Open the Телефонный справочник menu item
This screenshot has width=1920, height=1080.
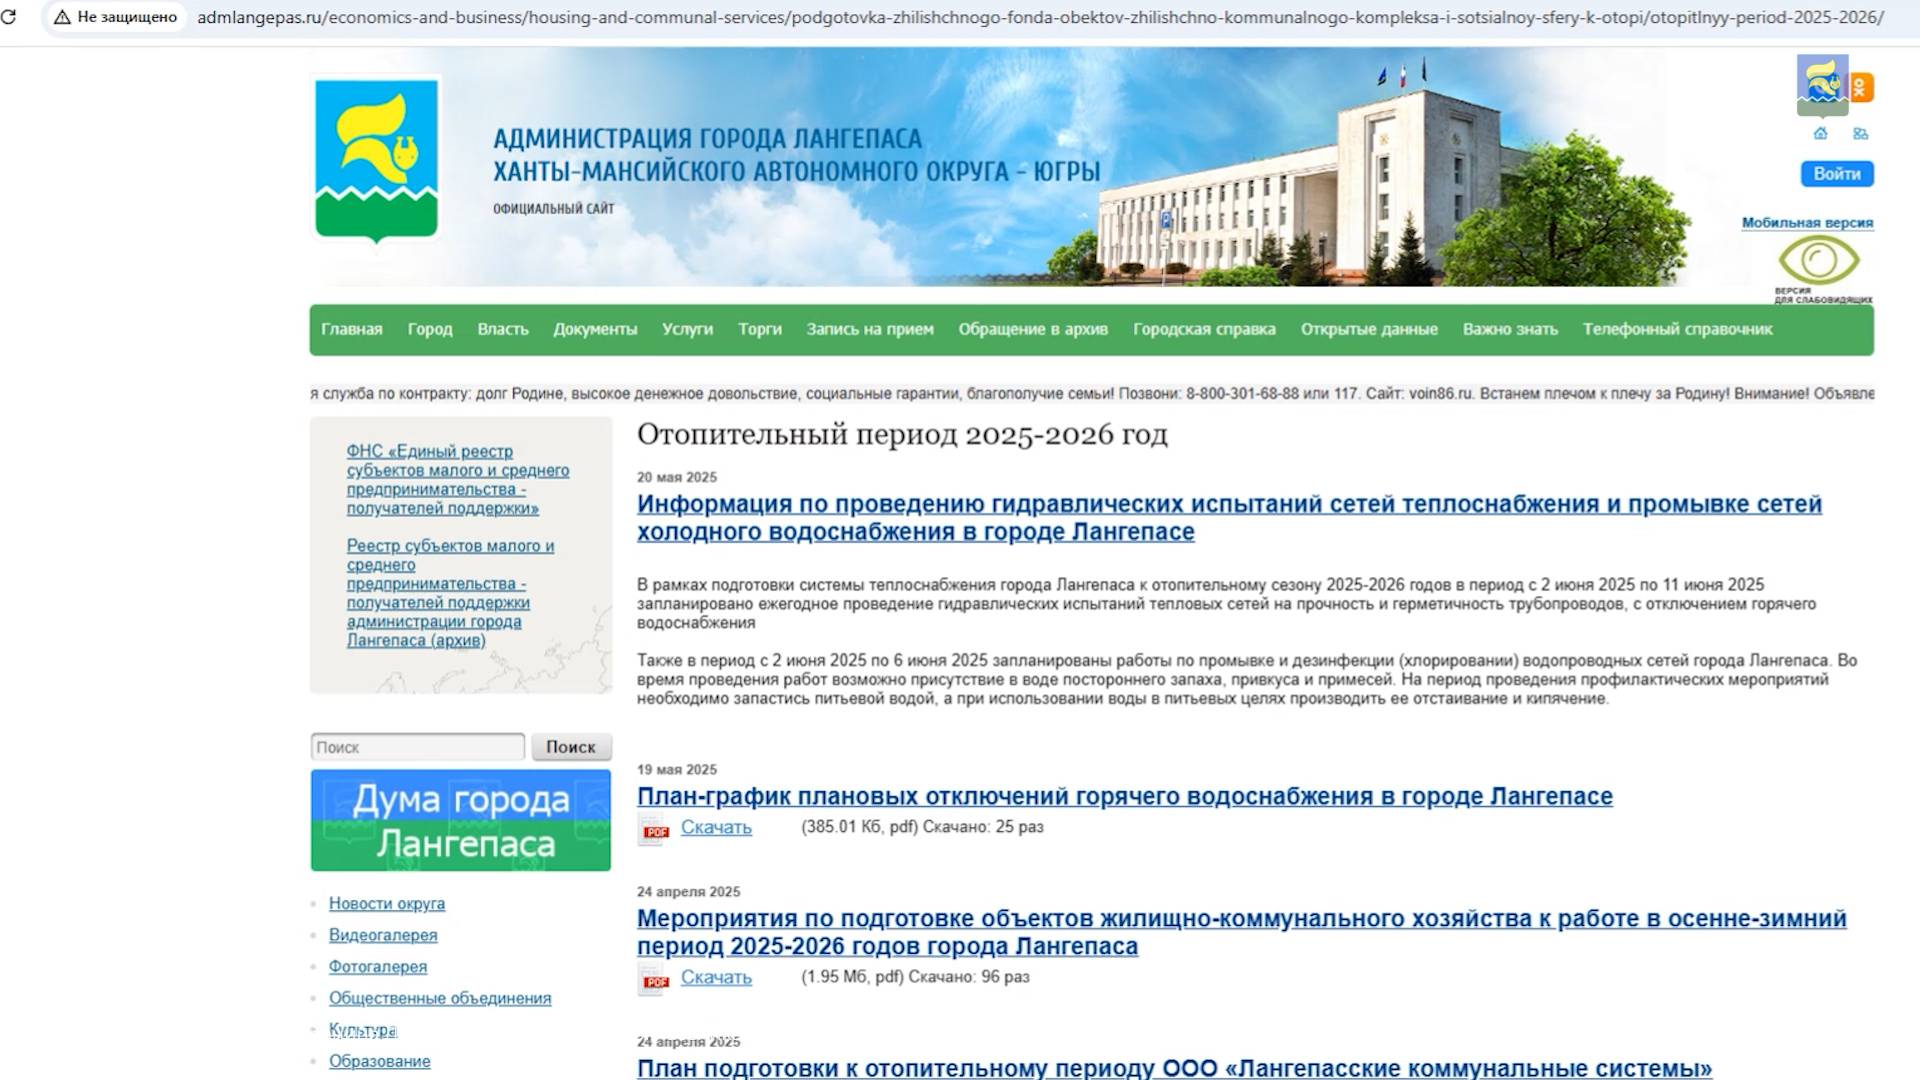(1677, 329)
